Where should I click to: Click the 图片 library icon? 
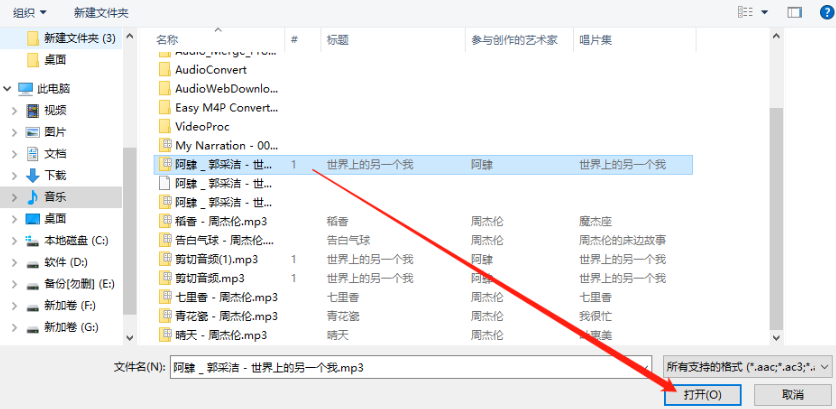[33, 132]
